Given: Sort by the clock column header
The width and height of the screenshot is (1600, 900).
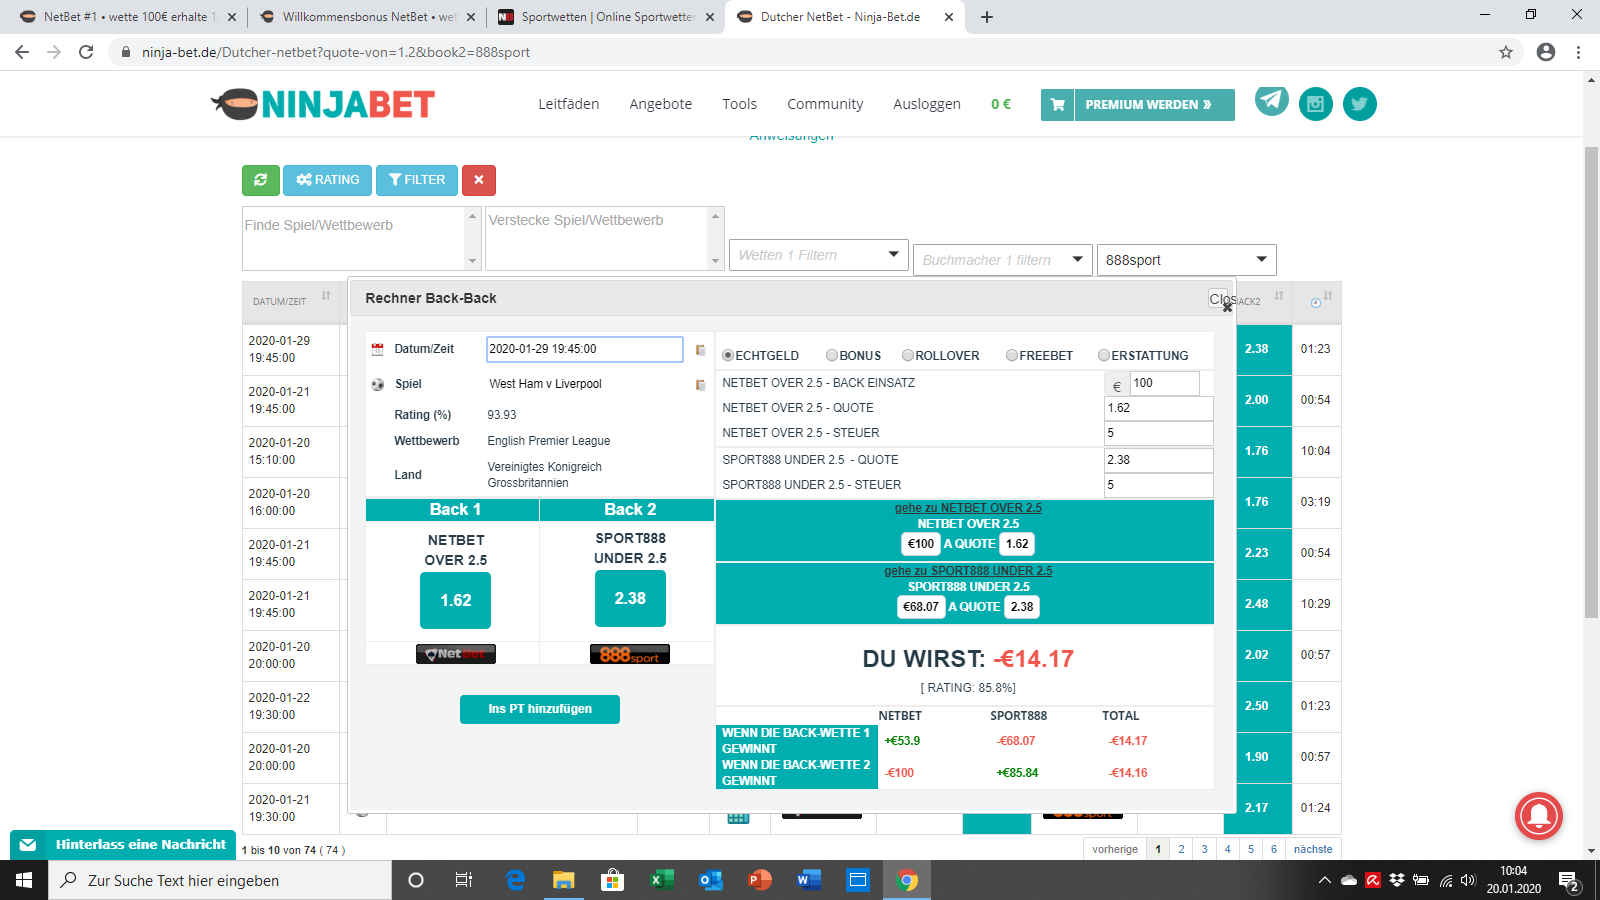Looking at the screenshot, I should (x=1318, y=300).
